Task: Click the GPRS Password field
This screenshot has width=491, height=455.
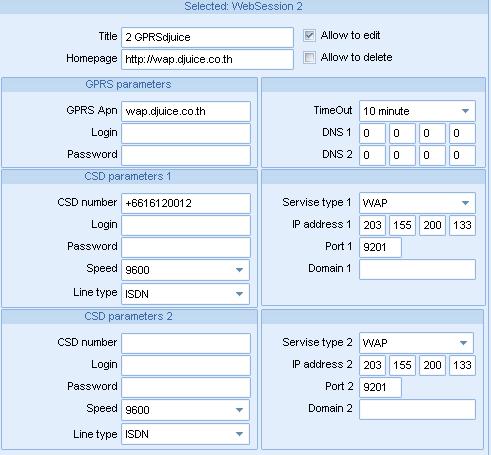Action: tap(186, 155)
